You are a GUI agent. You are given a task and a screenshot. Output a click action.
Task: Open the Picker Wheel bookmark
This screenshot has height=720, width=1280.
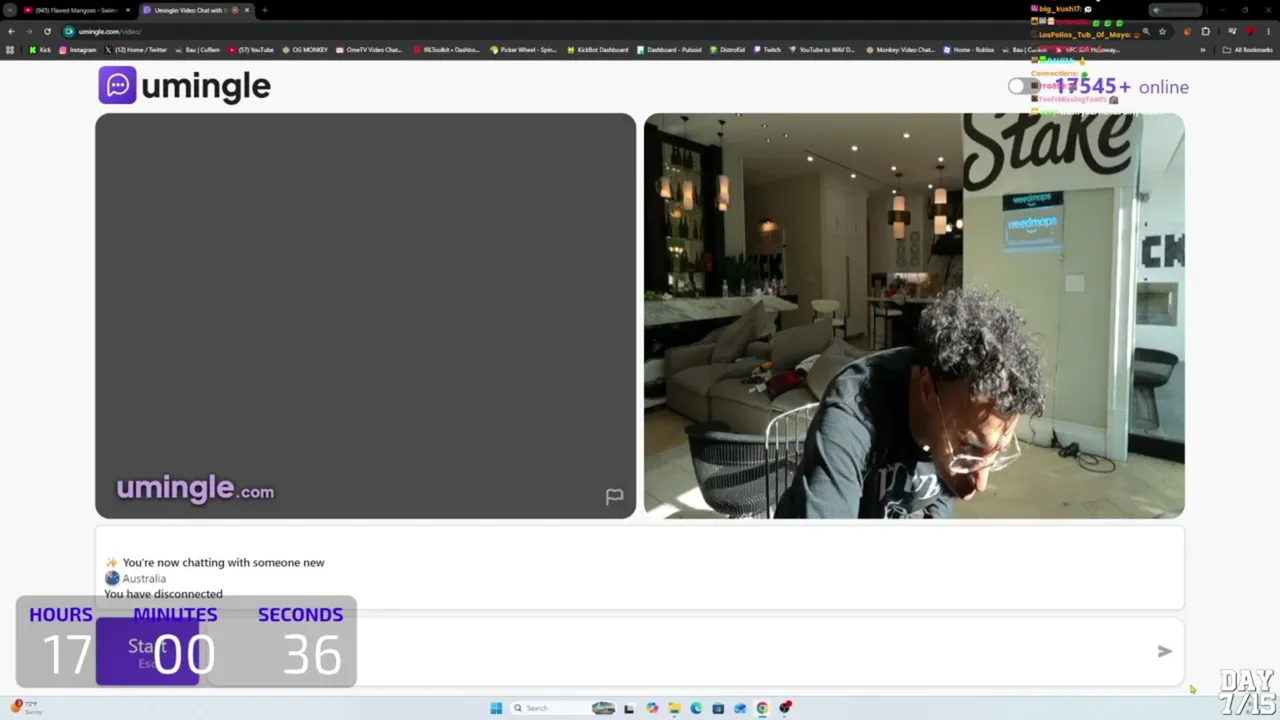click(x=523, y=50)
